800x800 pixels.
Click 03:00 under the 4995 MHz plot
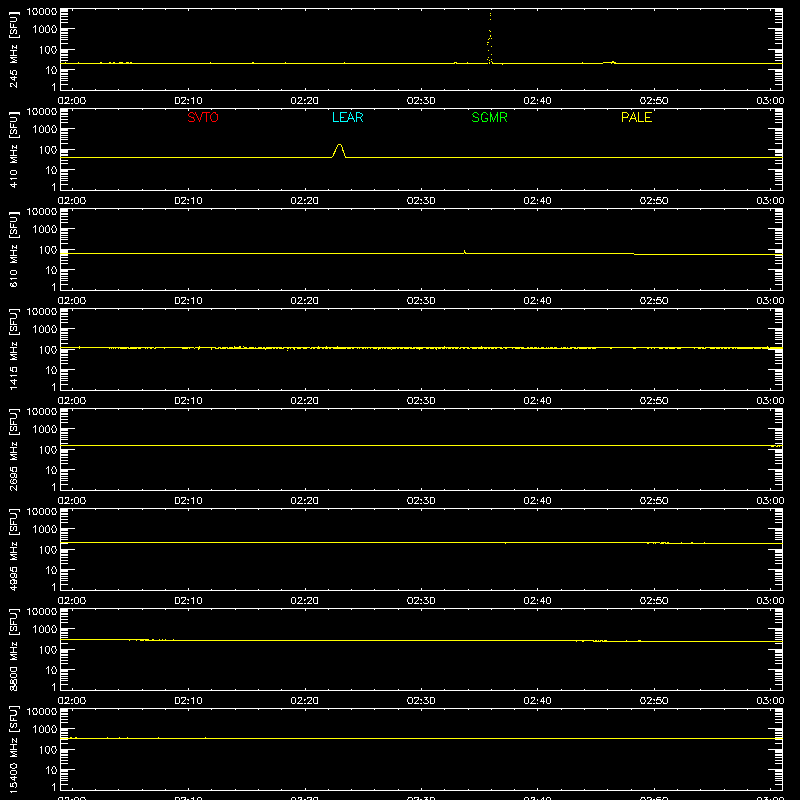[770, 601]
